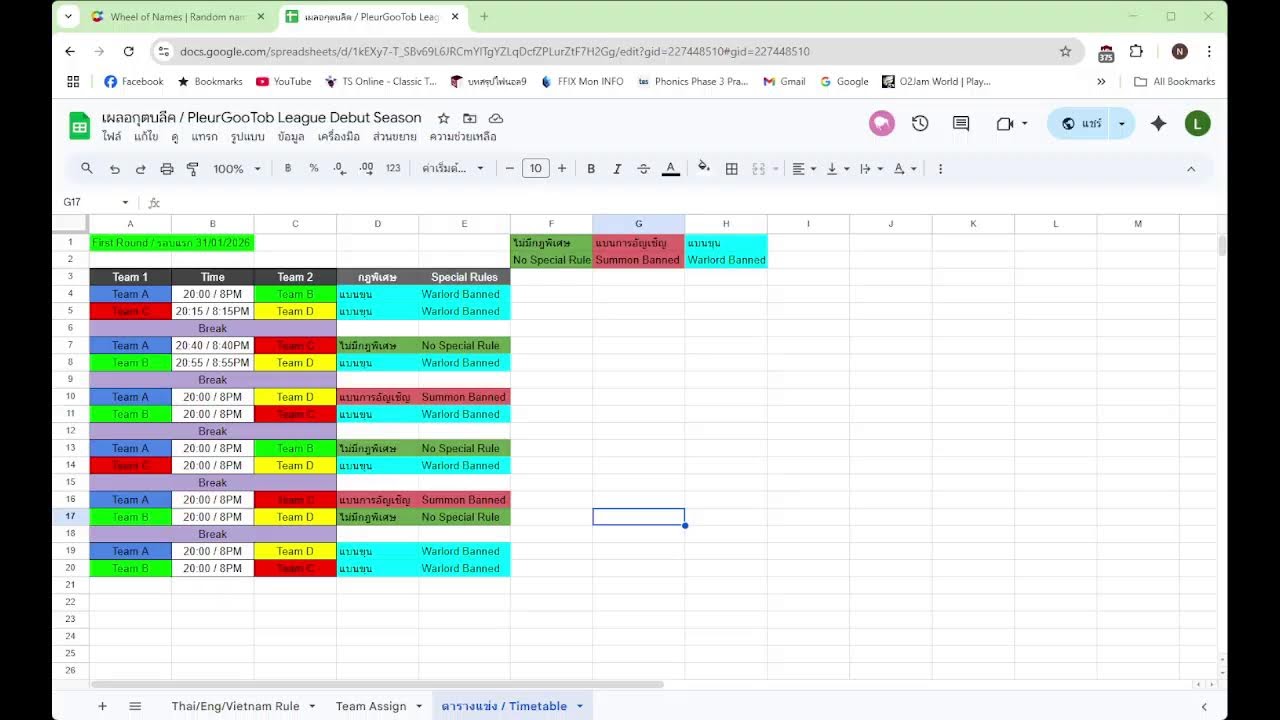Viewport: 1280px width, 720px height.
Task: Open Facebook bookmark
Action: (x=134, y=81)
